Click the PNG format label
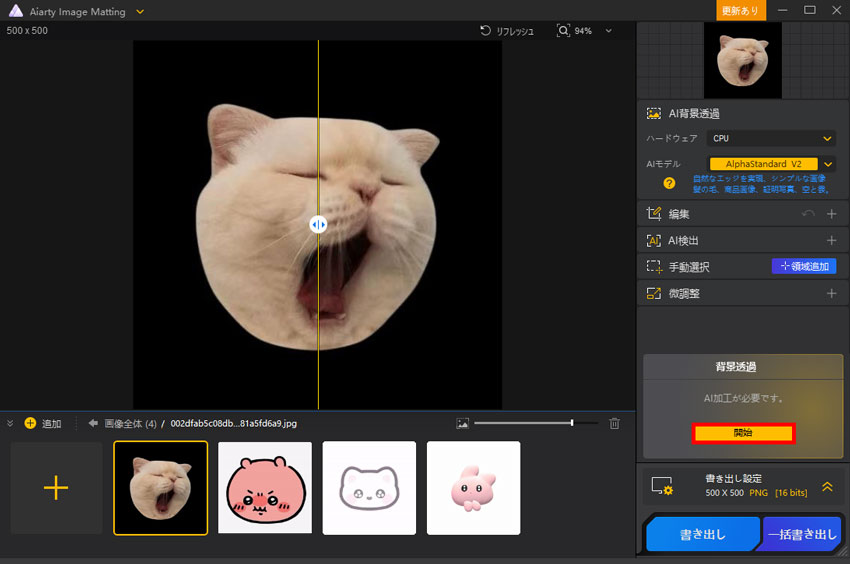The width and height of the screenshot is (850, 564). pos(758,493)
